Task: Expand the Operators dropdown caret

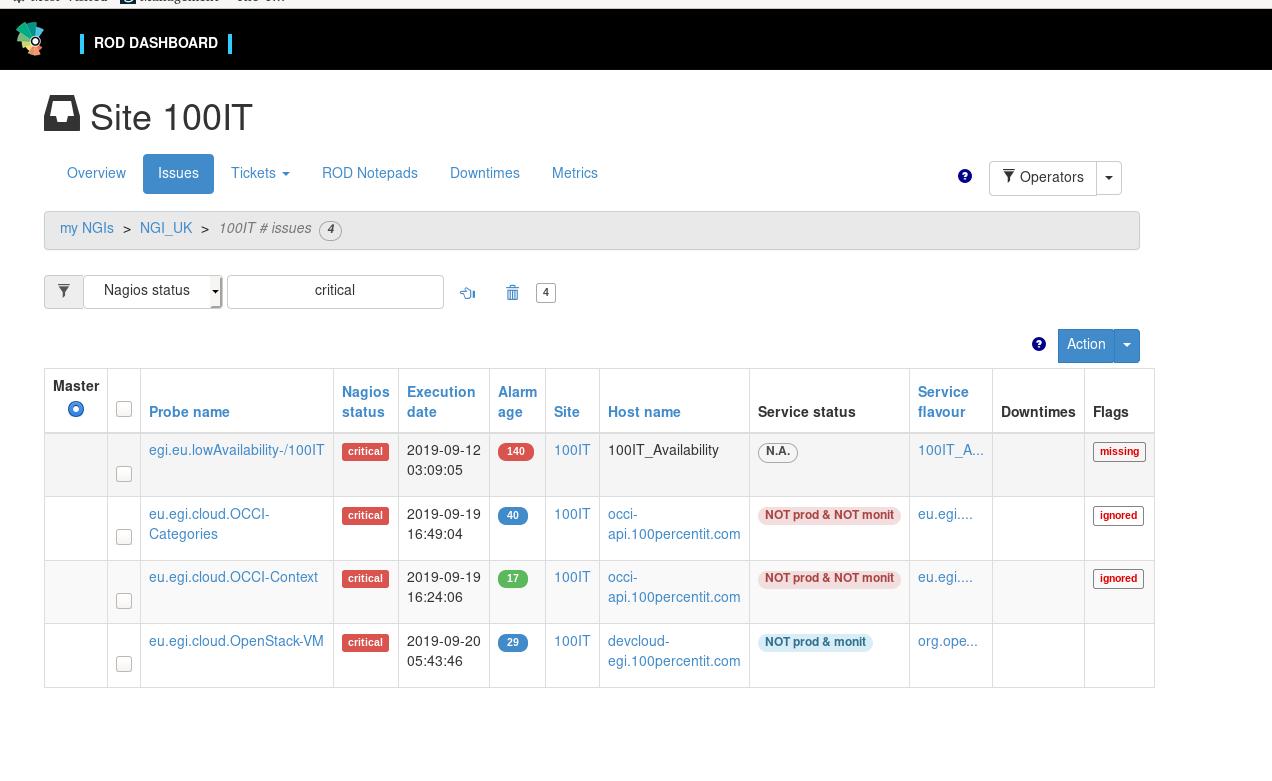Action: [1108, 178]
